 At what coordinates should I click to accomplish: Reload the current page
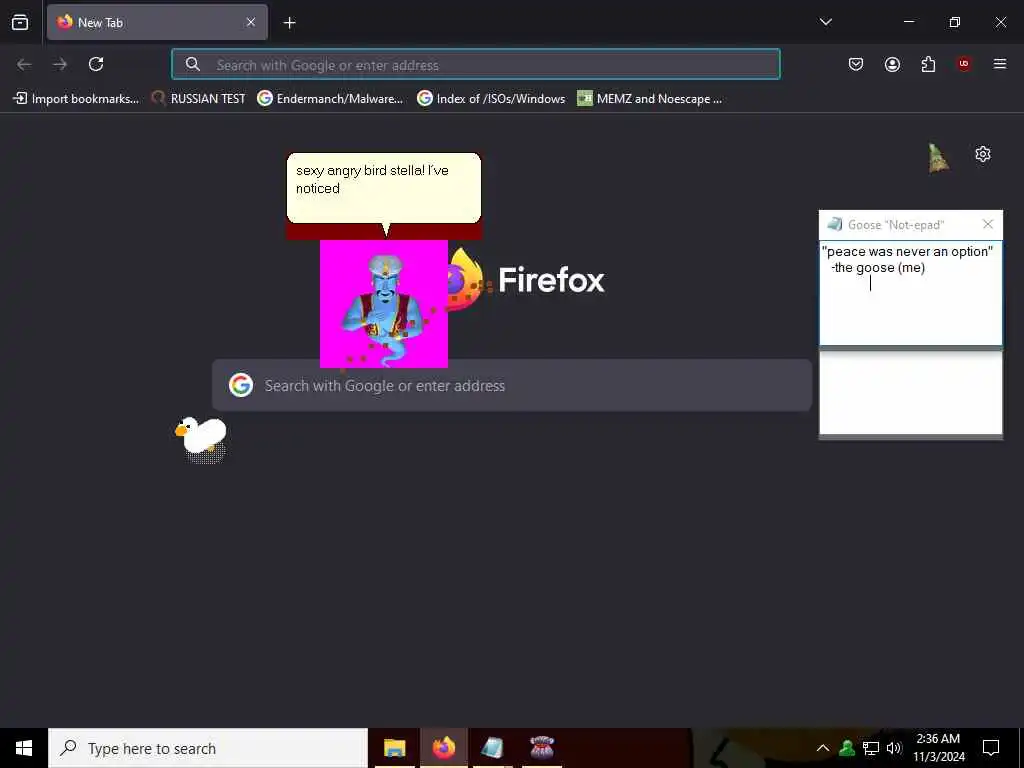96,64
